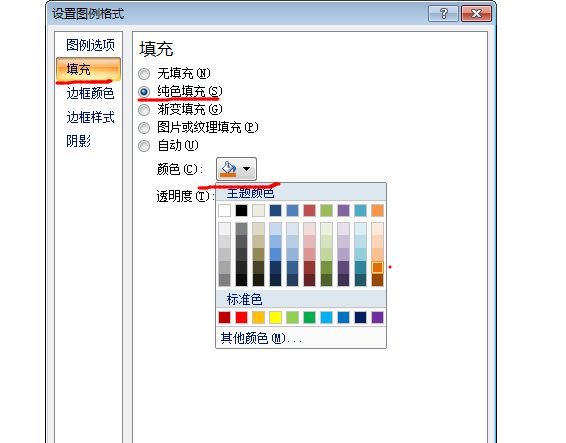566x443 pixels.
Task: Pick standard dark navy color swatch
Action: (360, 318)
